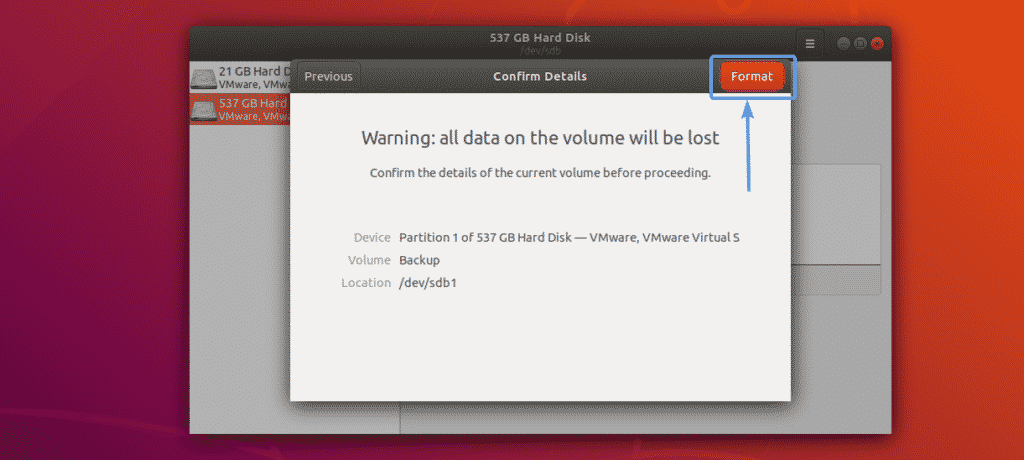Close the Disks window
This screenshot has width=1024, height=460.
[x=876, y=44]
